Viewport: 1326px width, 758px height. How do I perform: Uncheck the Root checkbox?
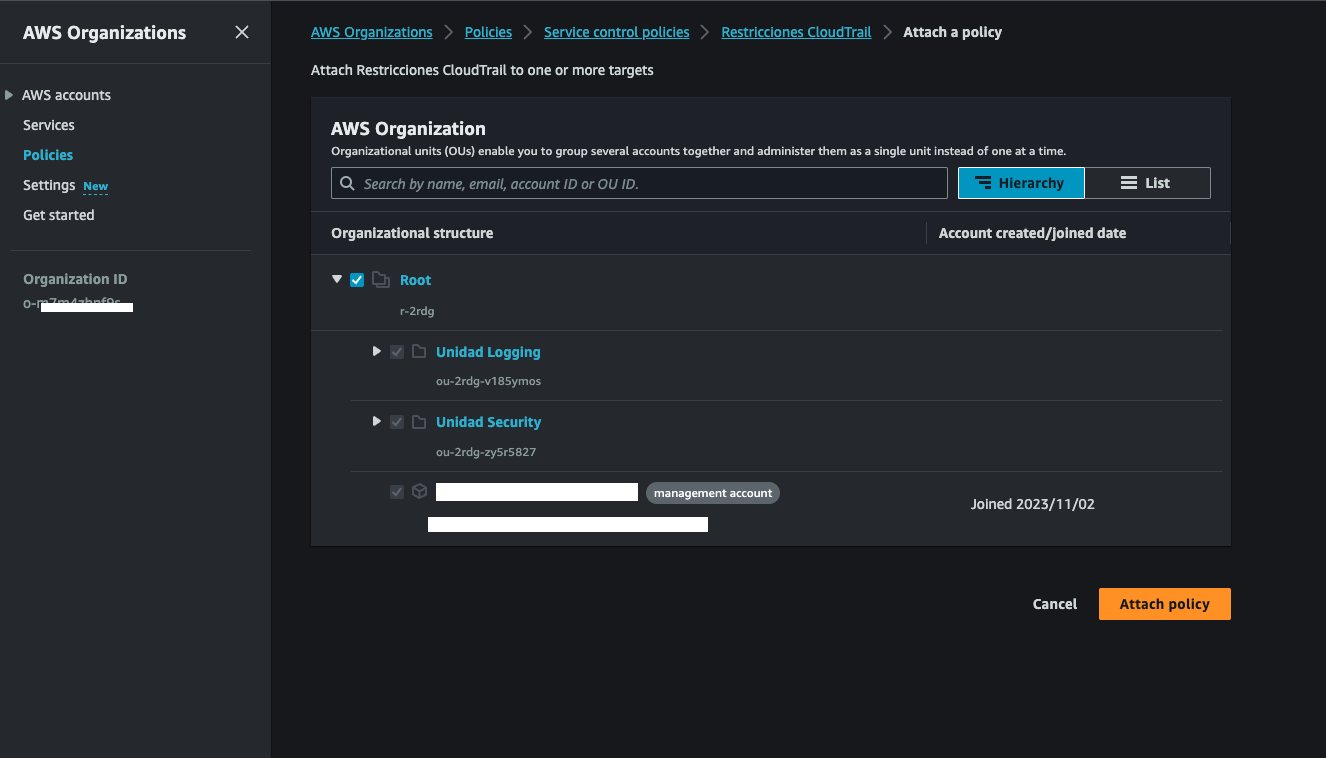357,280
